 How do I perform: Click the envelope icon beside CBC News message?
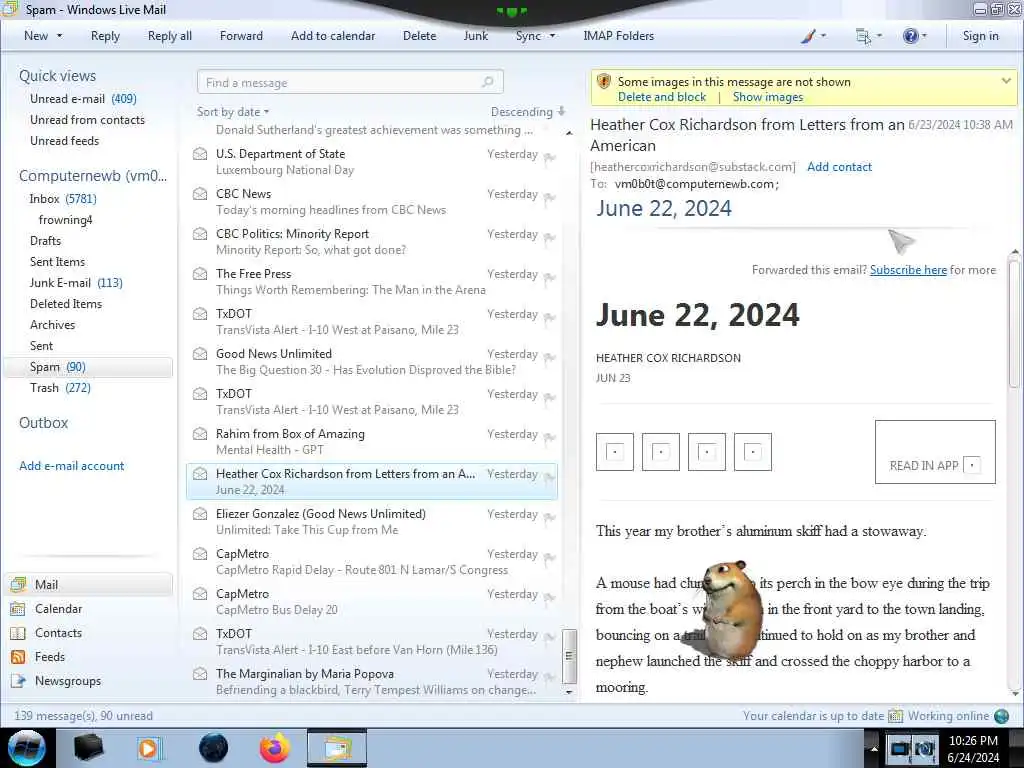(200, 194)
